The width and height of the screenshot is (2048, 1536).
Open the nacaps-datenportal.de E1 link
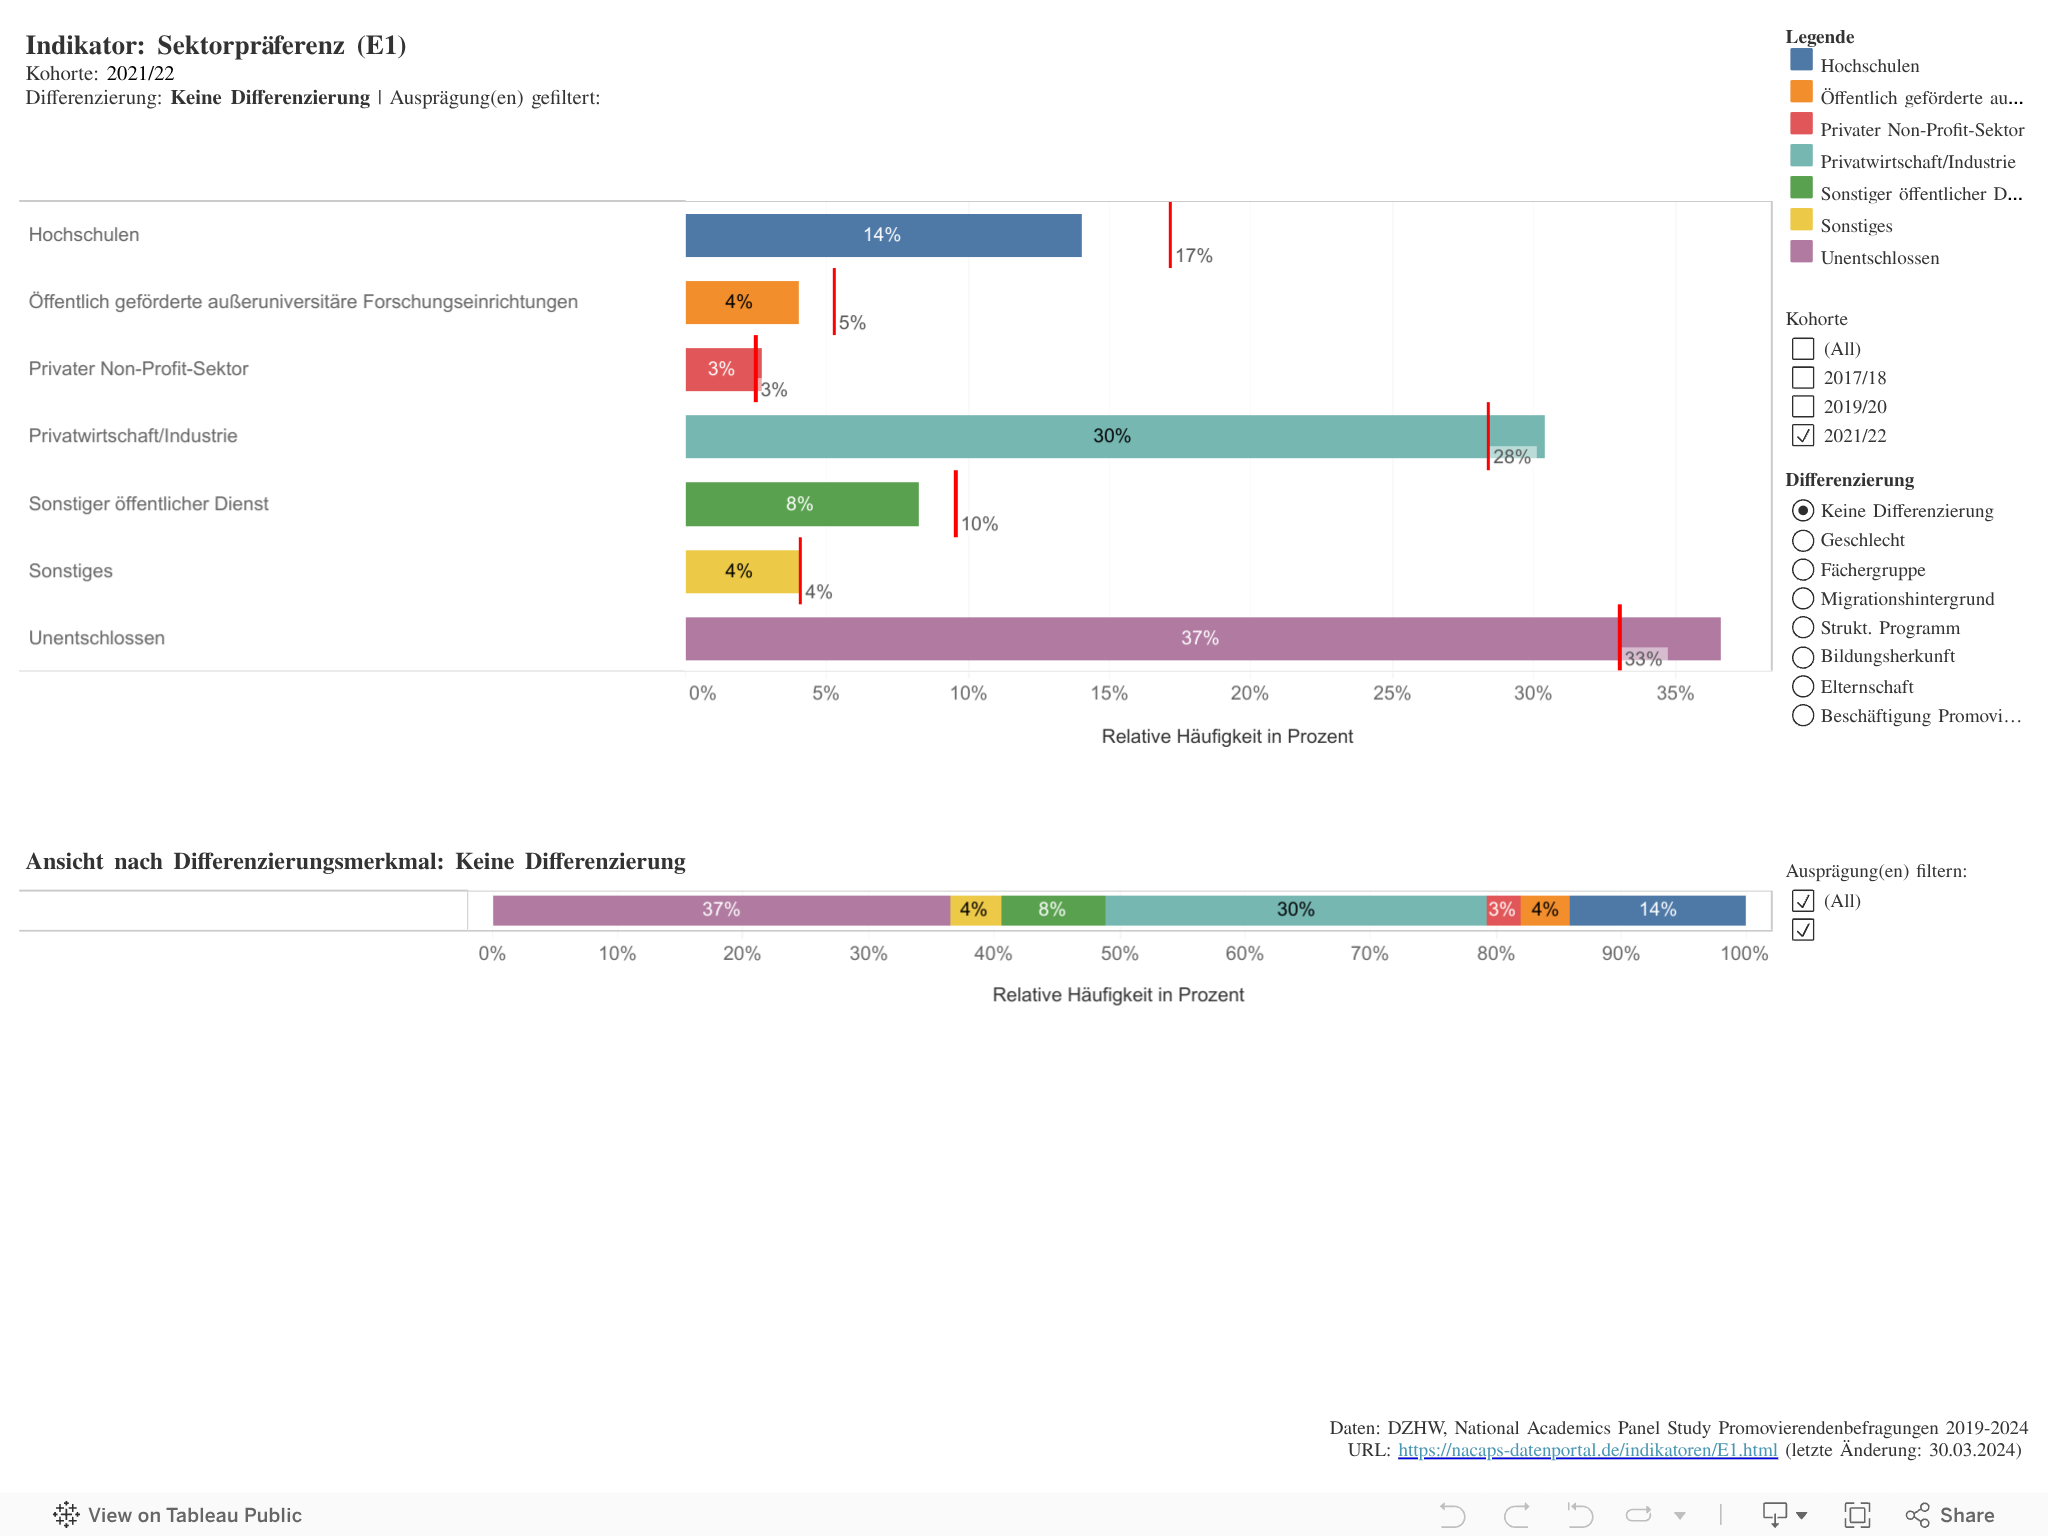[x=1587, y=1450]
